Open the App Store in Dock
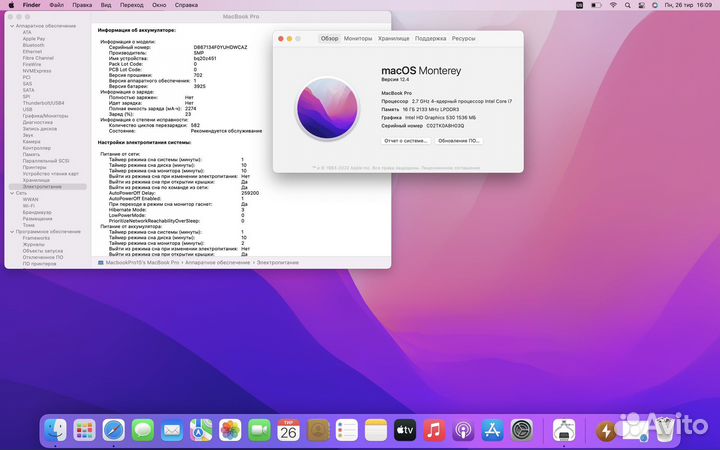This screenshot has height=450, width=720. 493,431
